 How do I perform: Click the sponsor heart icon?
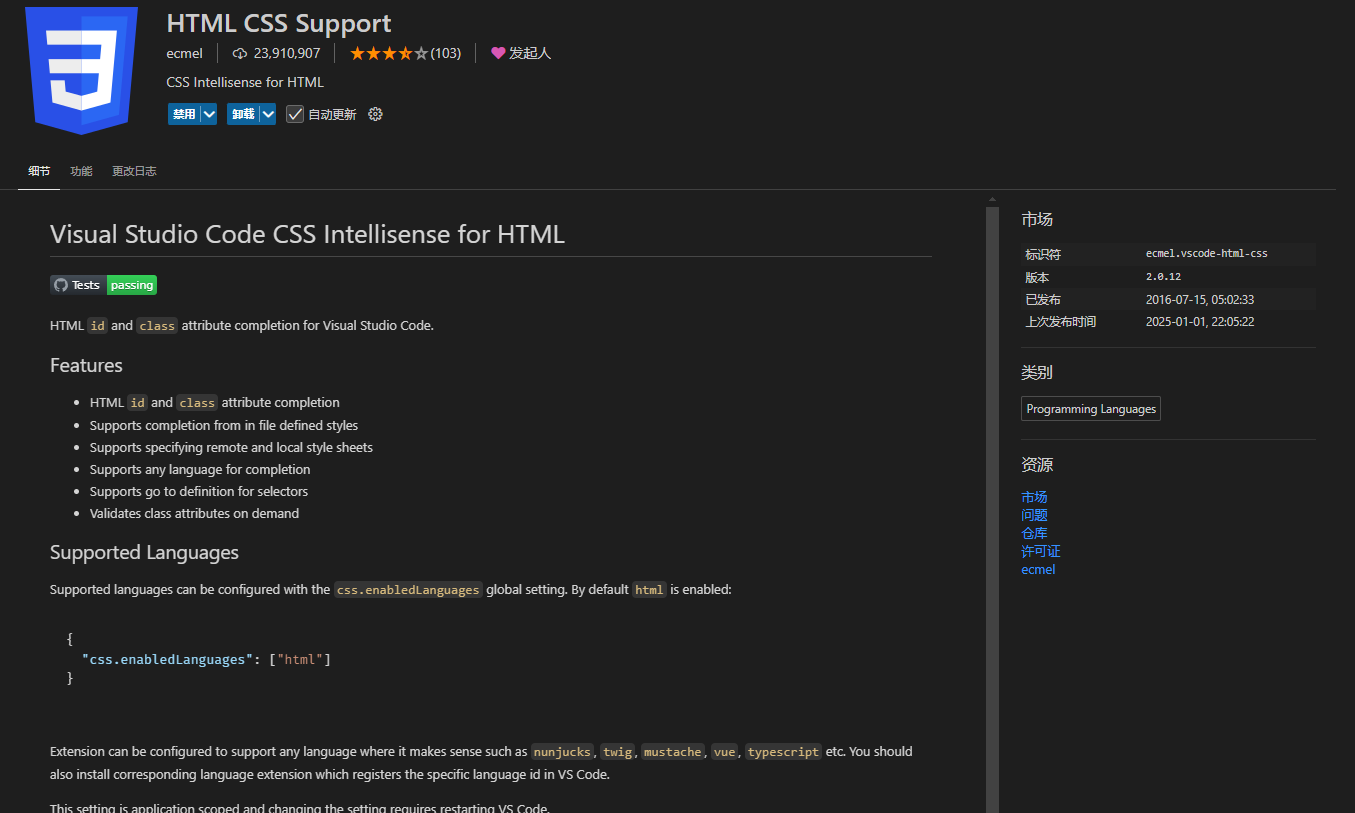pyautogui.click(x=498, y=53)
